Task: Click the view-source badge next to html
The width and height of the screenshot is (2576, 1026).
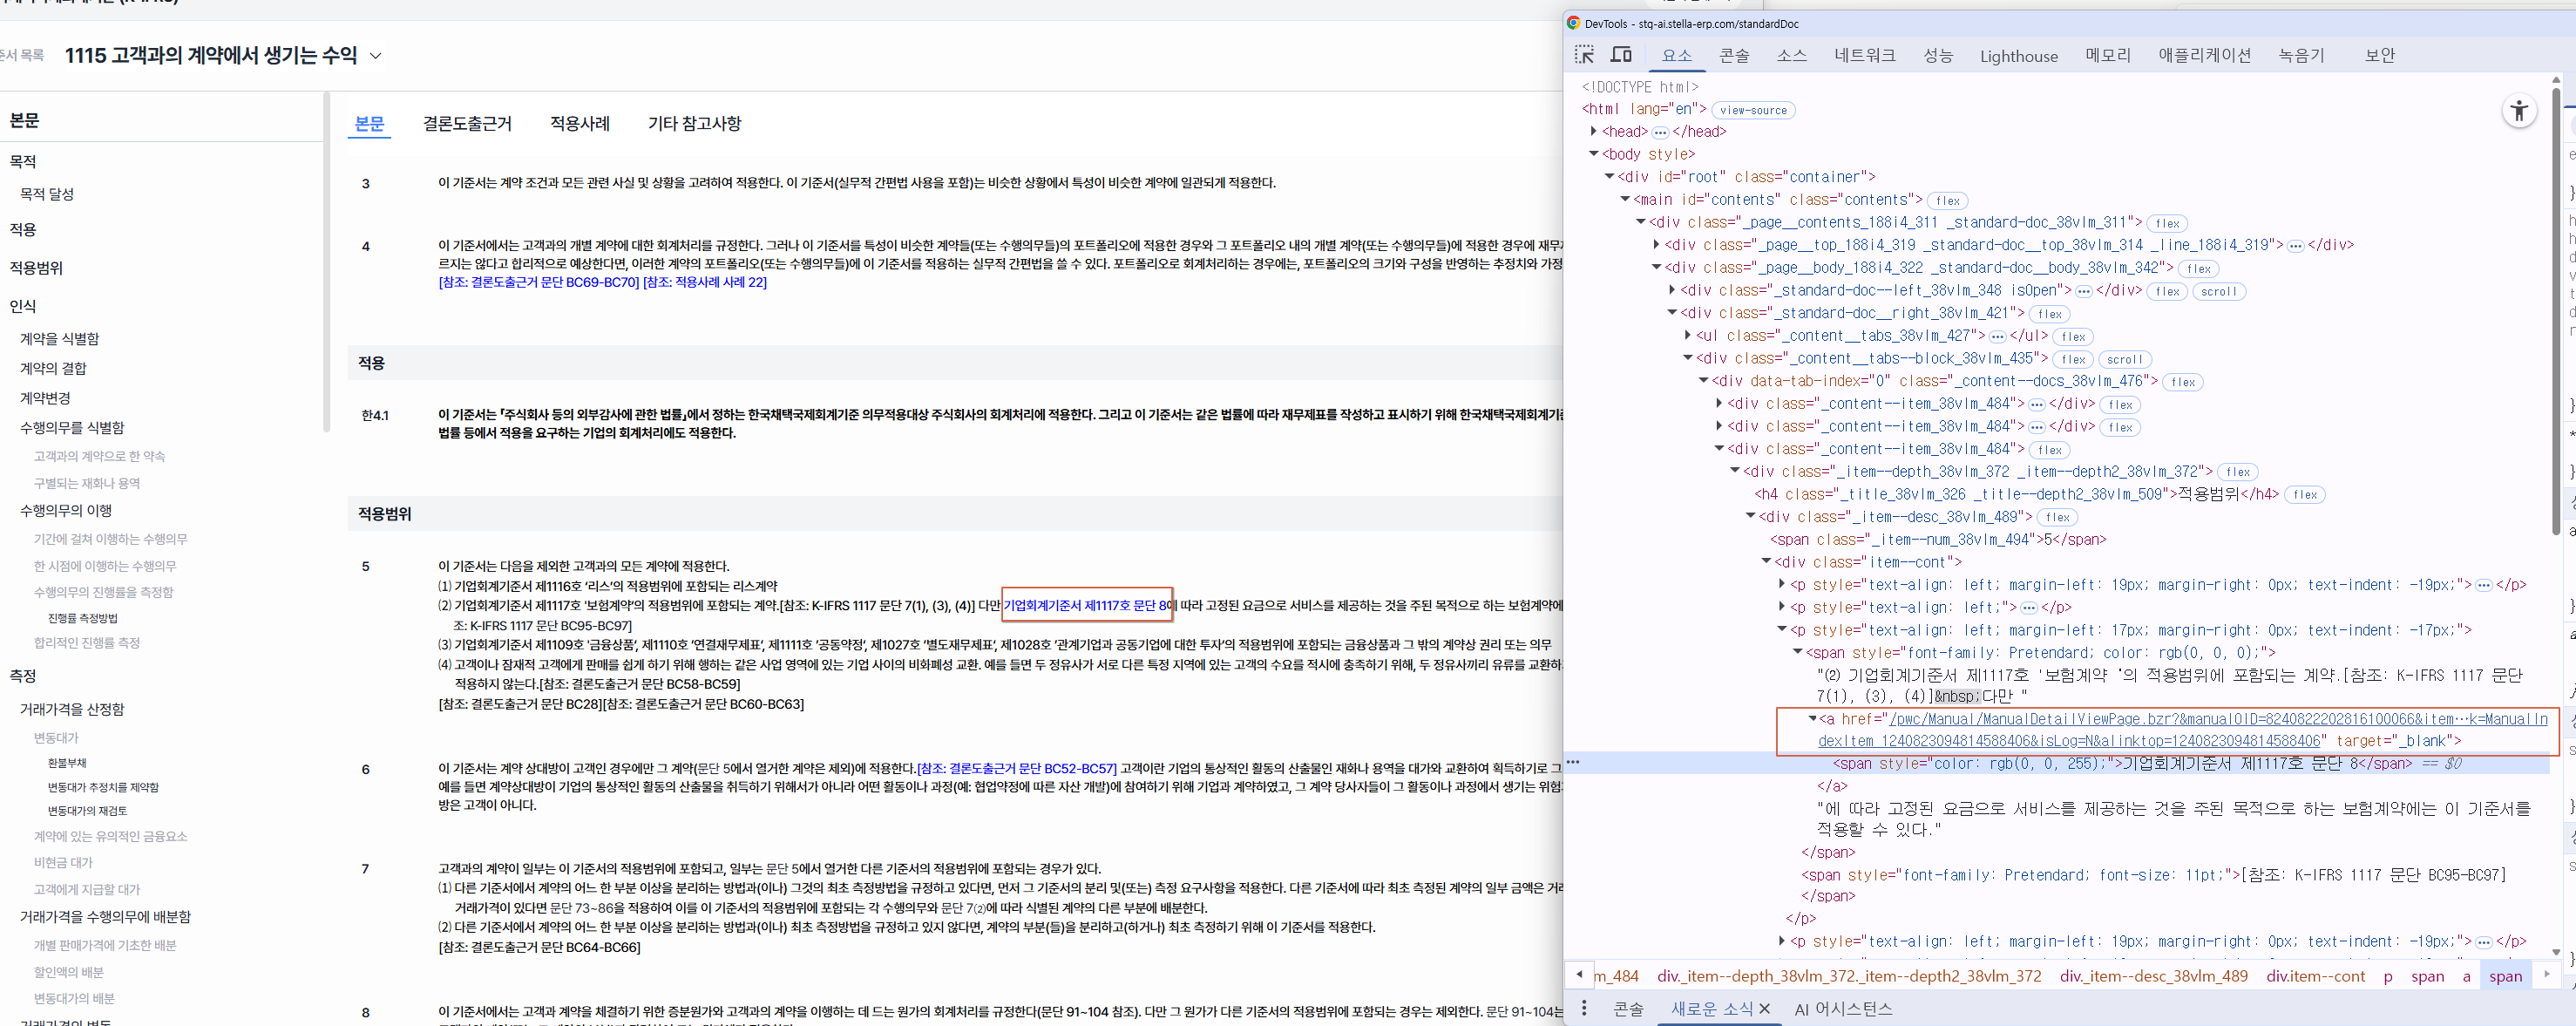Action: click(1752, 110)
